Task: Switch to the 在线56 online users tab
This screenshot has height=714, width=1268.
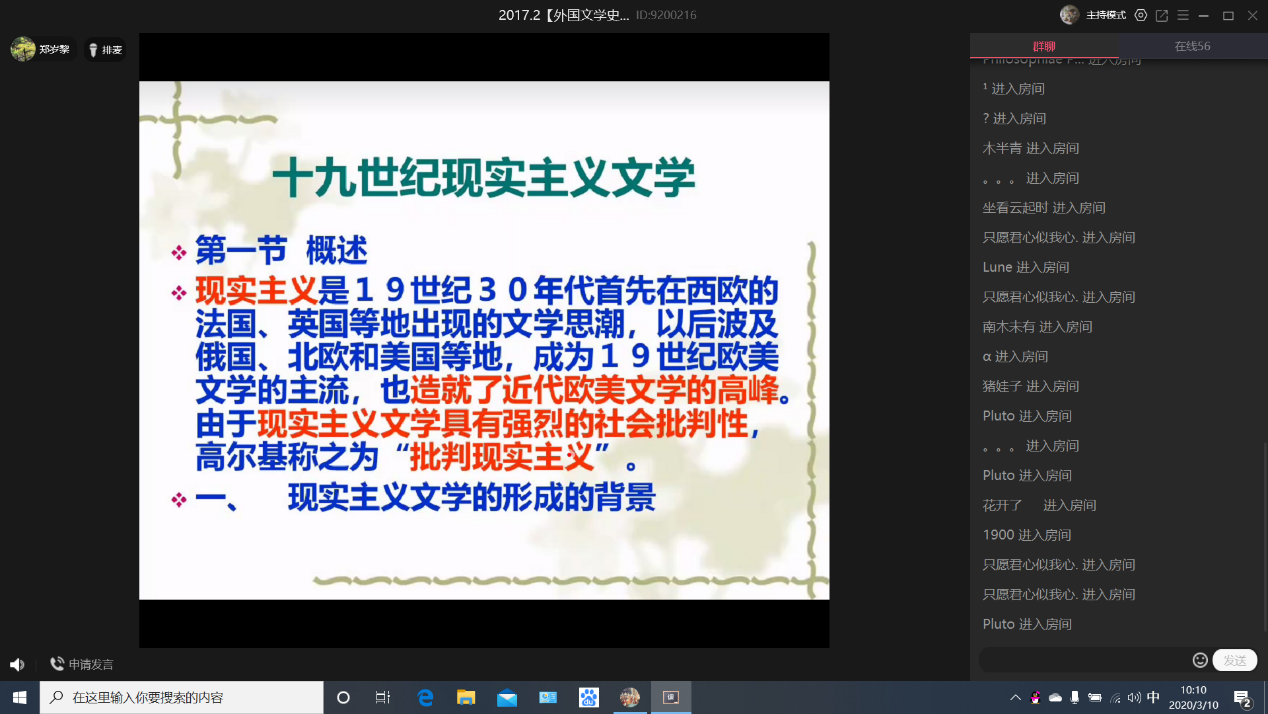Action: (x=1192, y=46)
